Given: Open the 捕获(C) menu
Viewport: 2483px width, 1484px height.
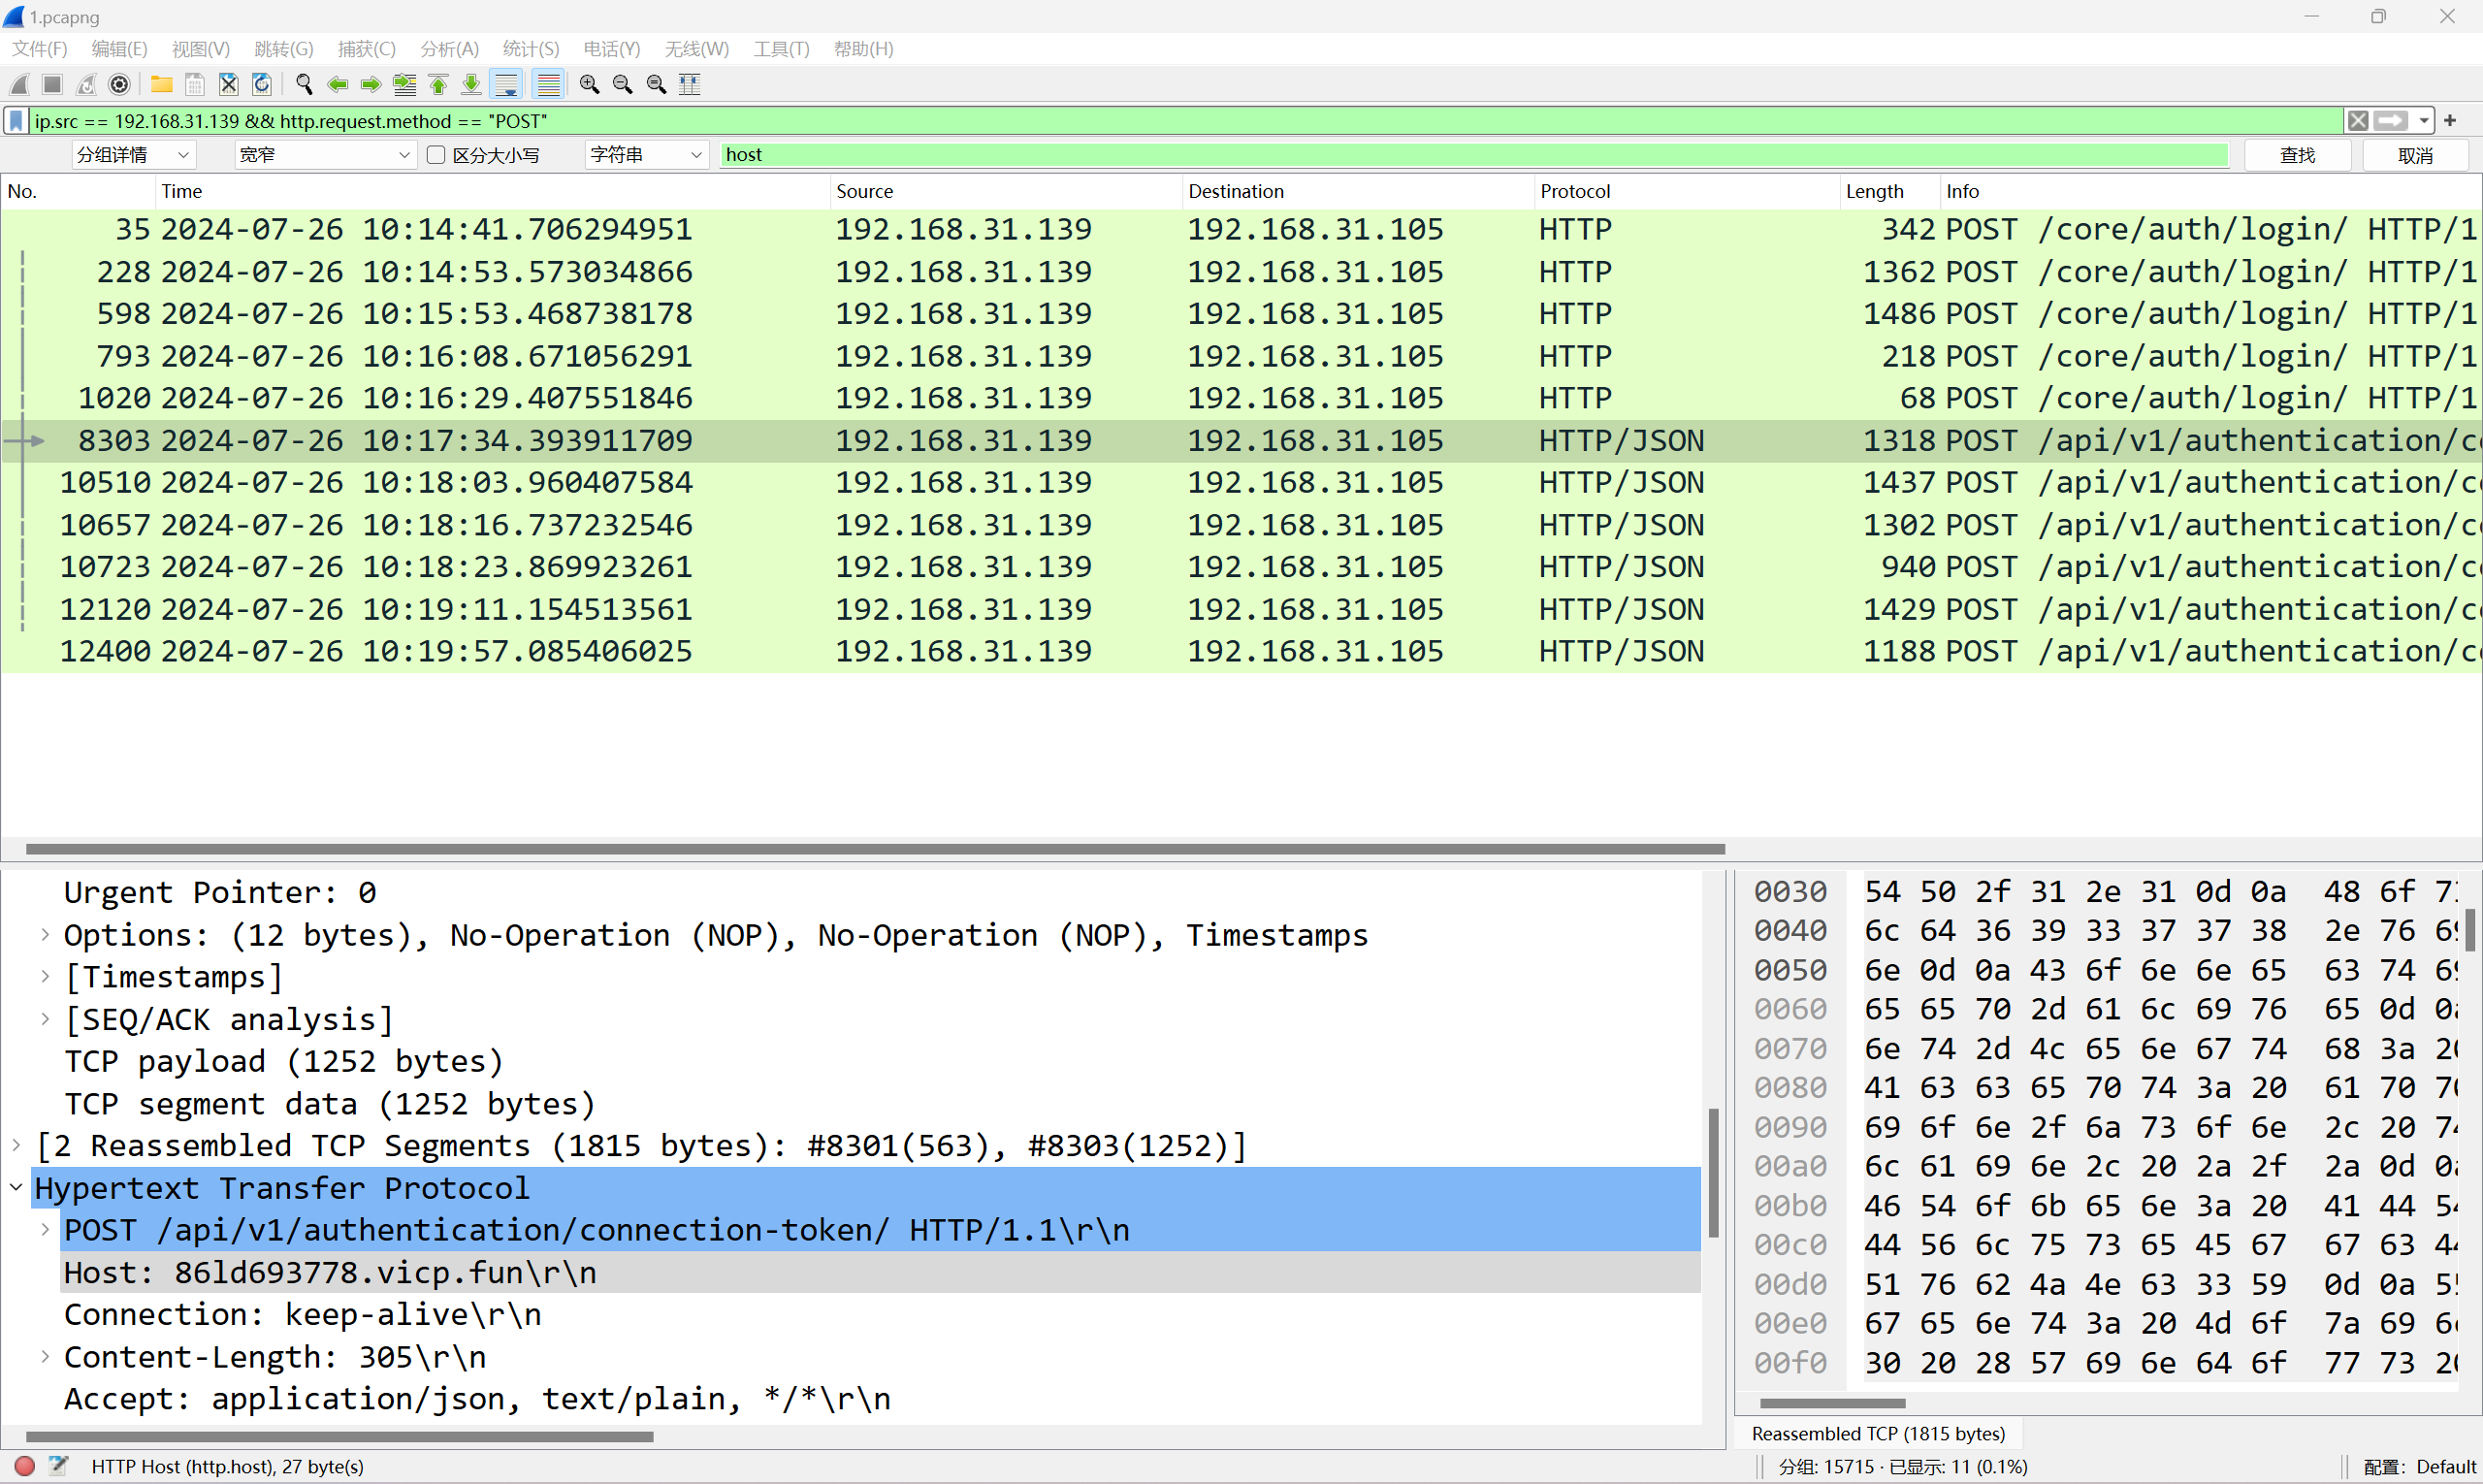Looking at the screenshot, I should [x=366, y=49].
